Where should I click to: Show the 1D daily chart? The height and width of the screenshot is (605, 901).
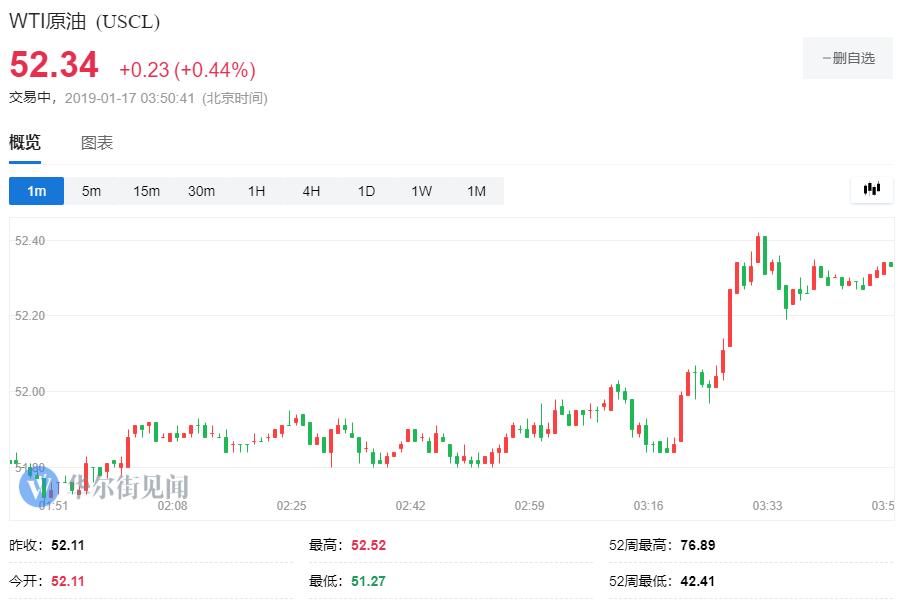366,191
